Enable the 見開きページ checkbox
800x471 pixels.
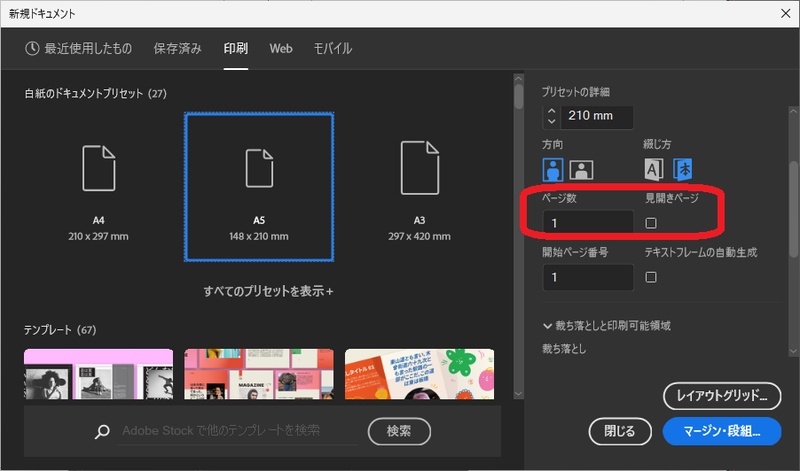click(x=651, y=223)
